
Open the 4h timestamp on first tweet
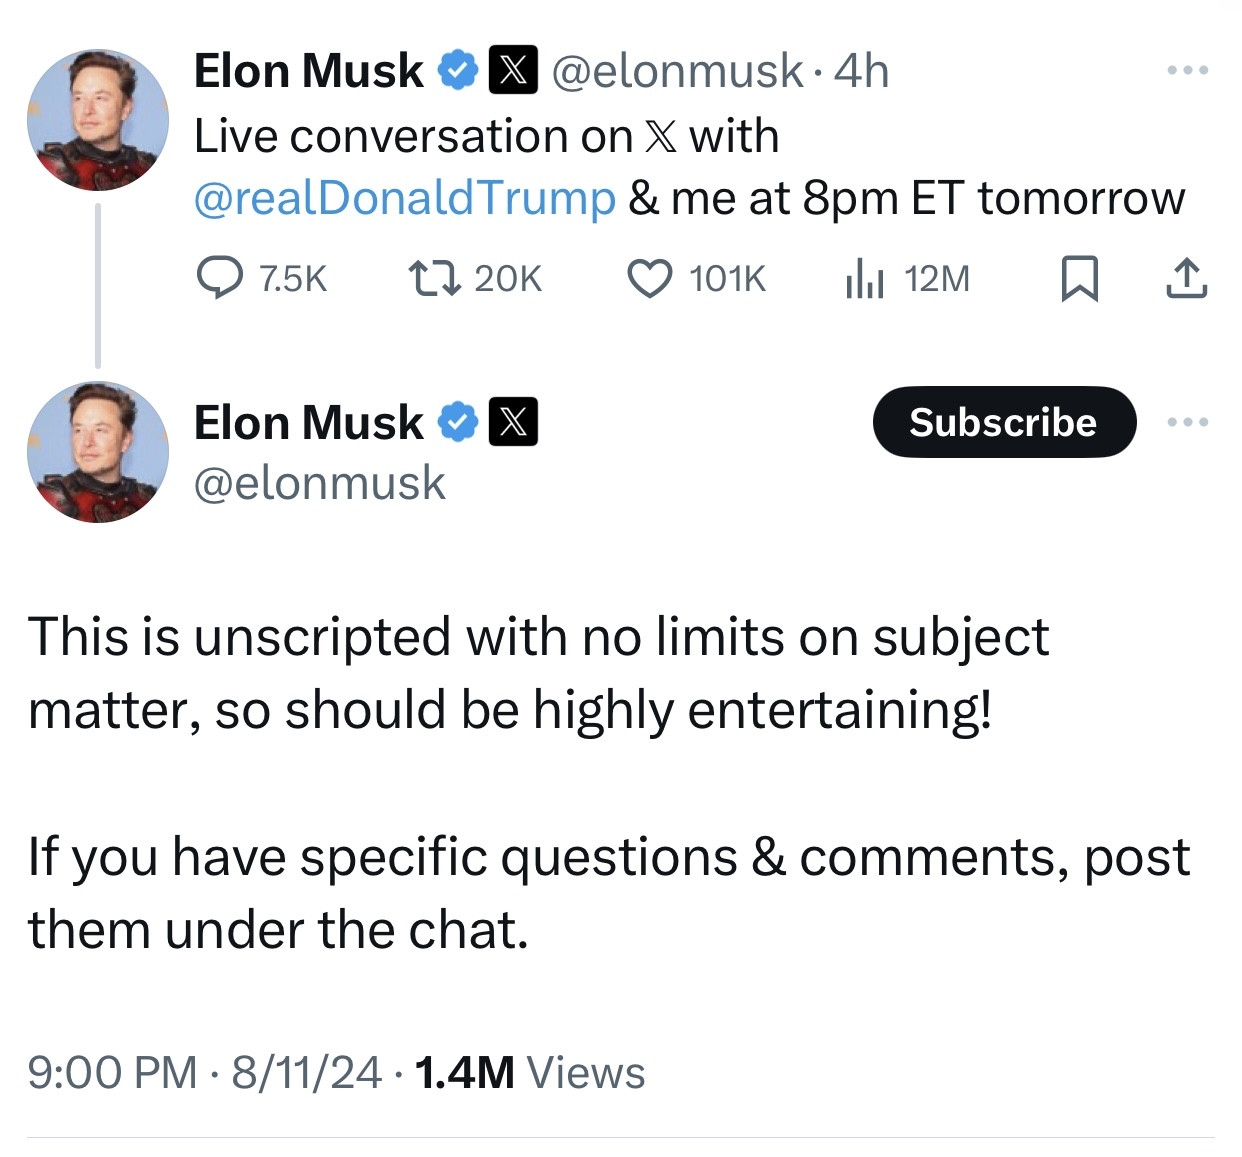point(861,70)
